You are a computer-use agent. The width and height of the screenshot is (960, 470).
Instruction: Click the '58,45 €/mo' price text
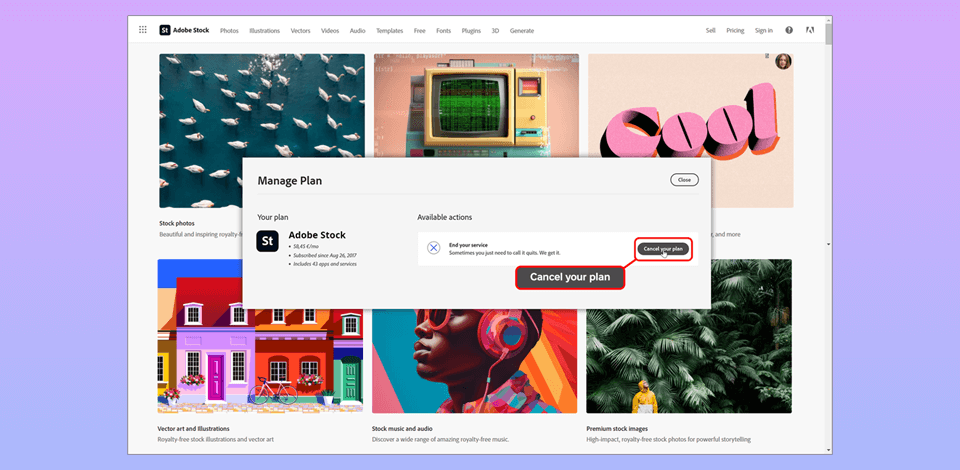click(x=307, y=247)
